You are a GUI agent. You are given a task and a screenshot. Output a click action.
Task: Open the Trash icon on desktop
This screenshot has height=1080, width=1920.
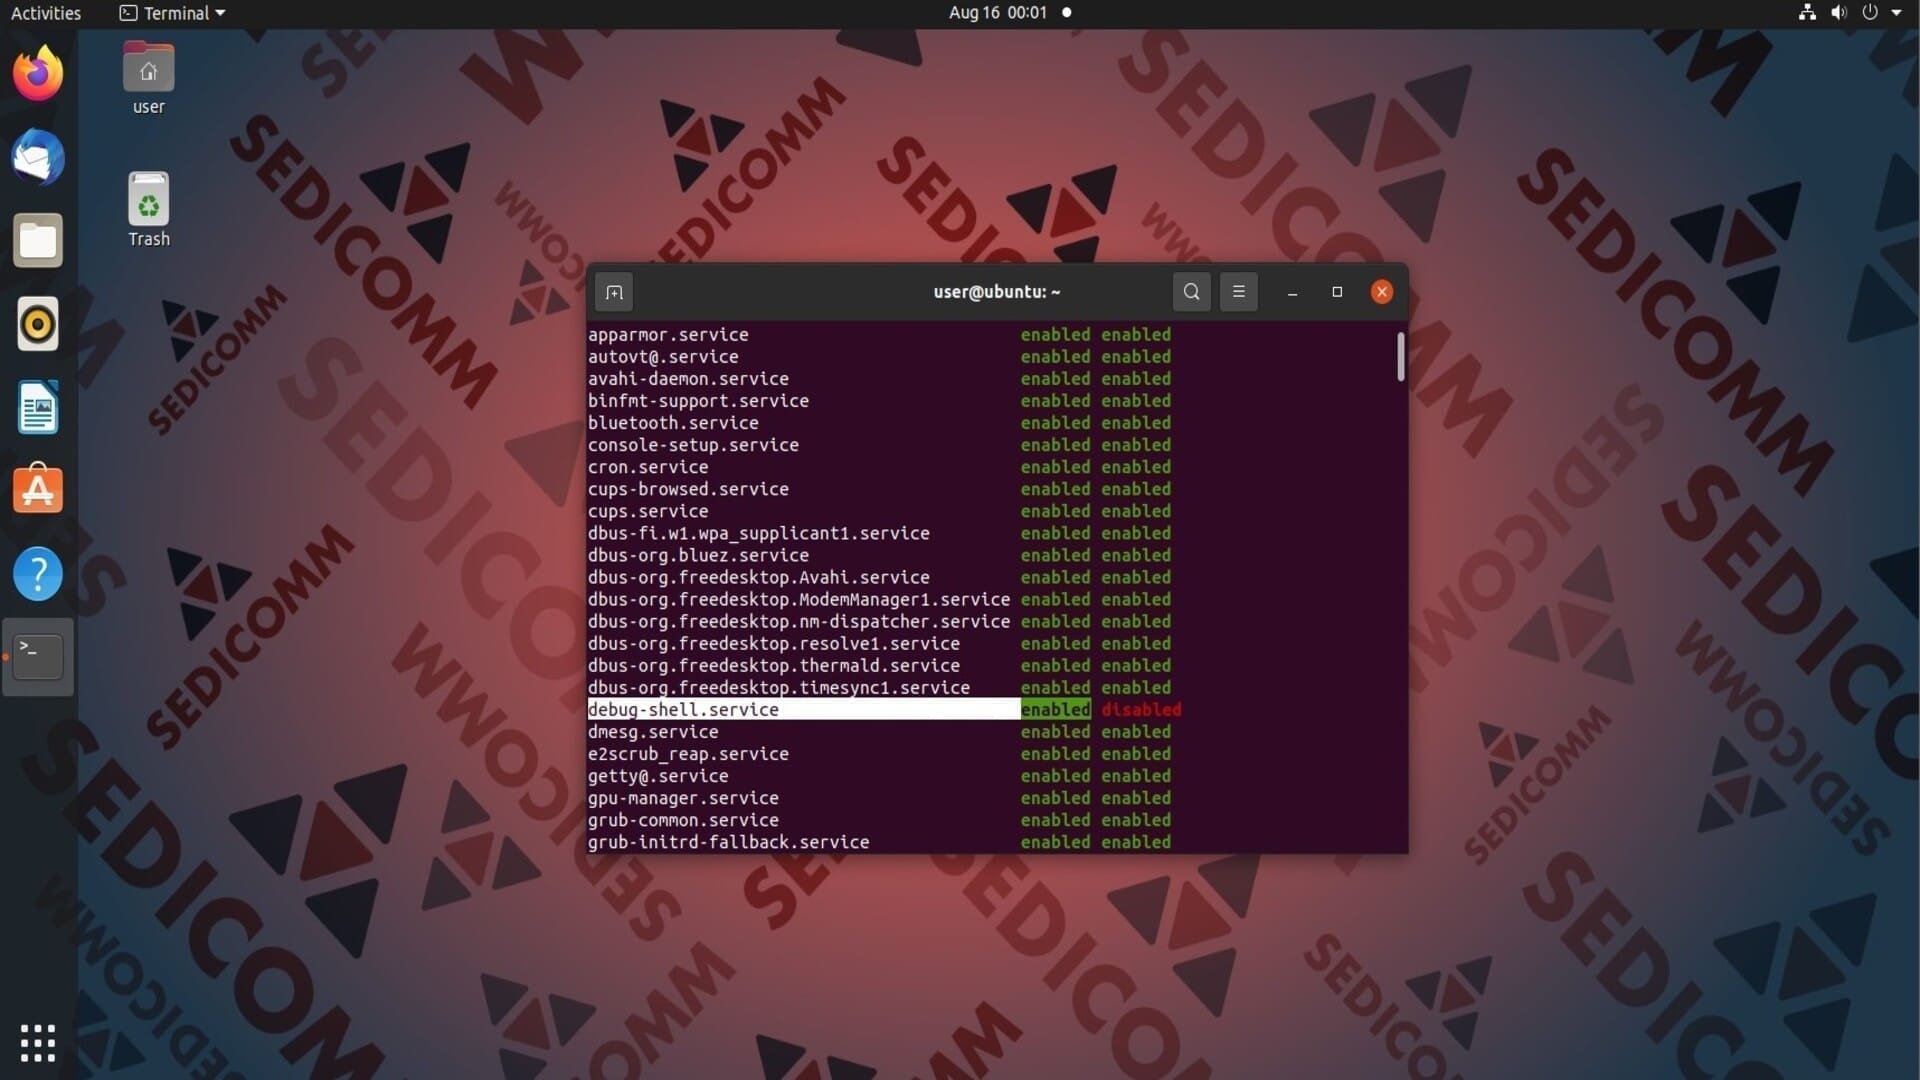(x=149, y=210)
